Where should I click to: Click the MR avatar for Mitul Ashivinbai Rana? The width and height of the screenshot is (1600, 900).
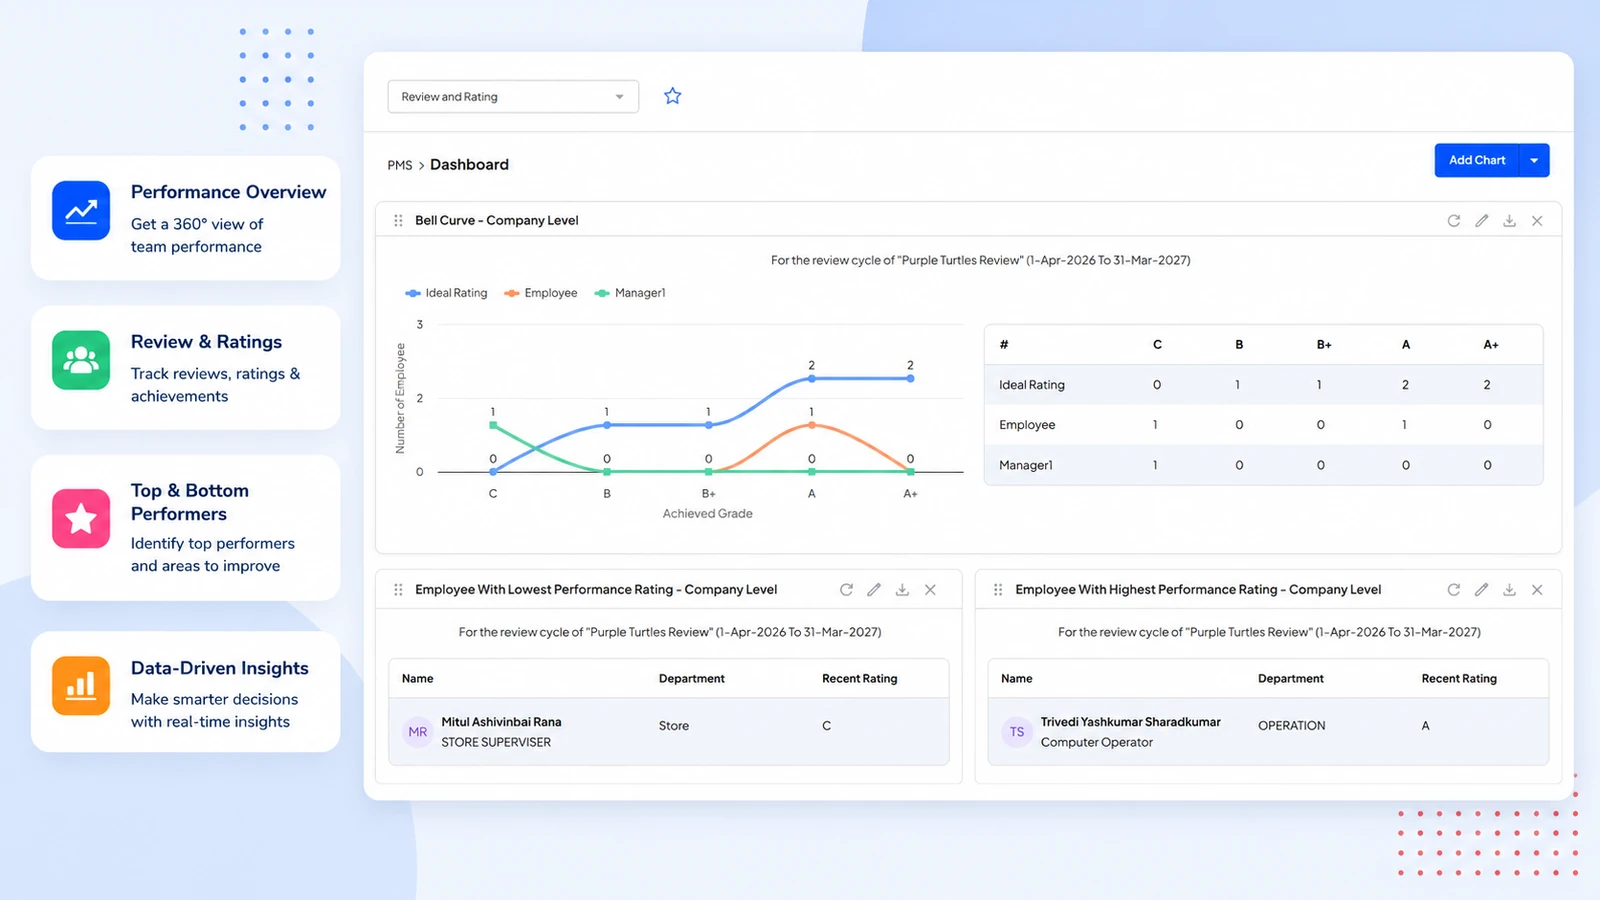418,732
